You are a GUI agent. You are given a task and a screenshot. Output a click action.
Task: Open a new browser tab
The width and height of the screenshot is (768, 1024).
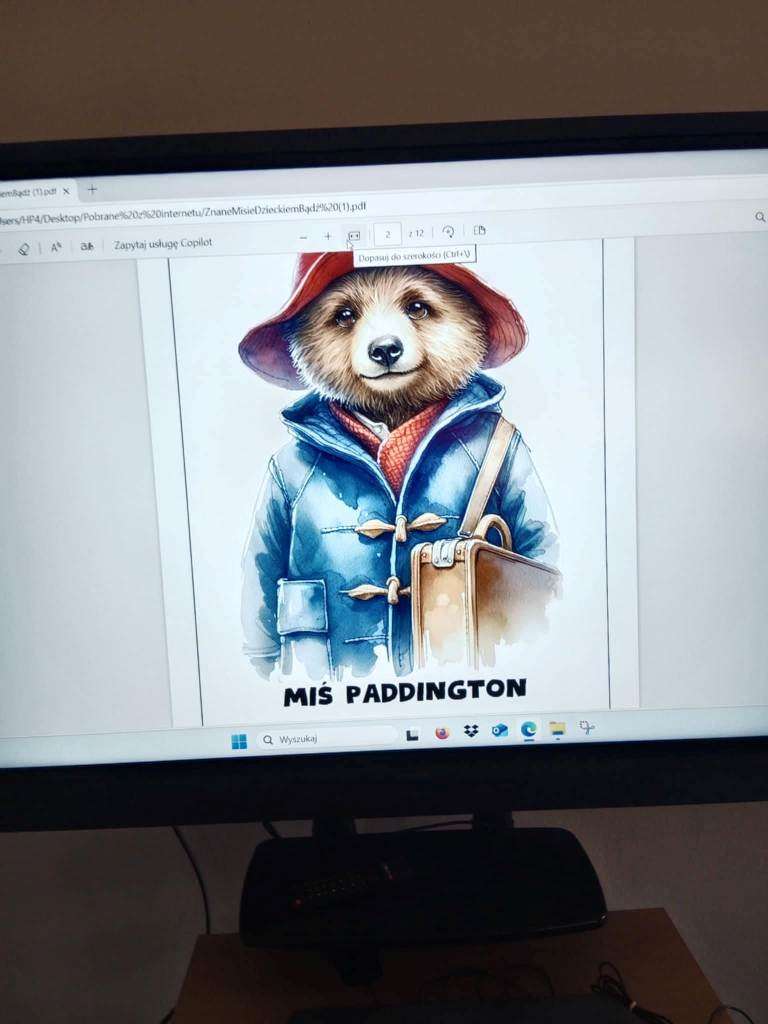point(92,189)
